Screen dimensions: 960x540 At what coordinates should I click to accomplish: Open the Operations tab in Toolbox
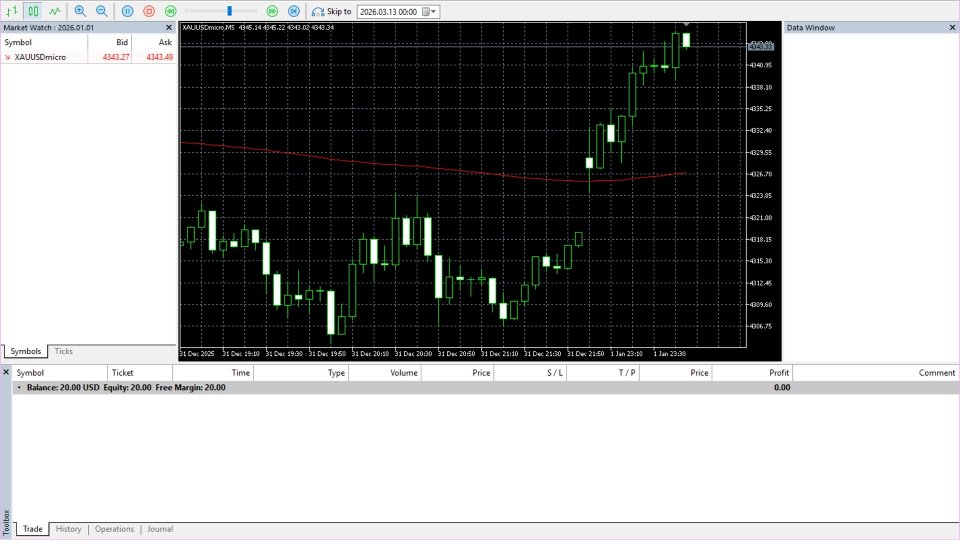(114, 529)
